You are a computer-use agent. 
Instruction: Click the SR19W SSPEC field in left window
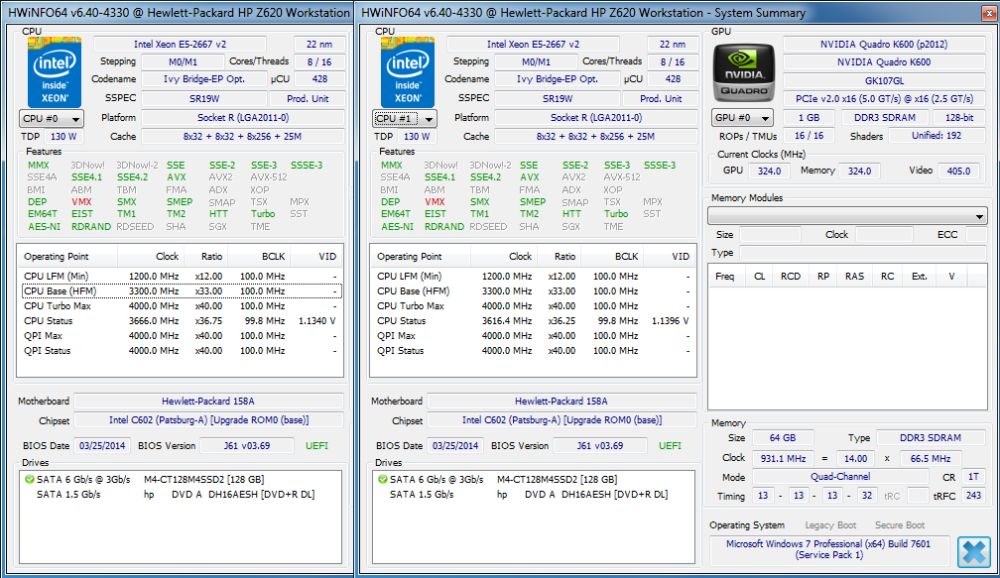tap(203, 98)
